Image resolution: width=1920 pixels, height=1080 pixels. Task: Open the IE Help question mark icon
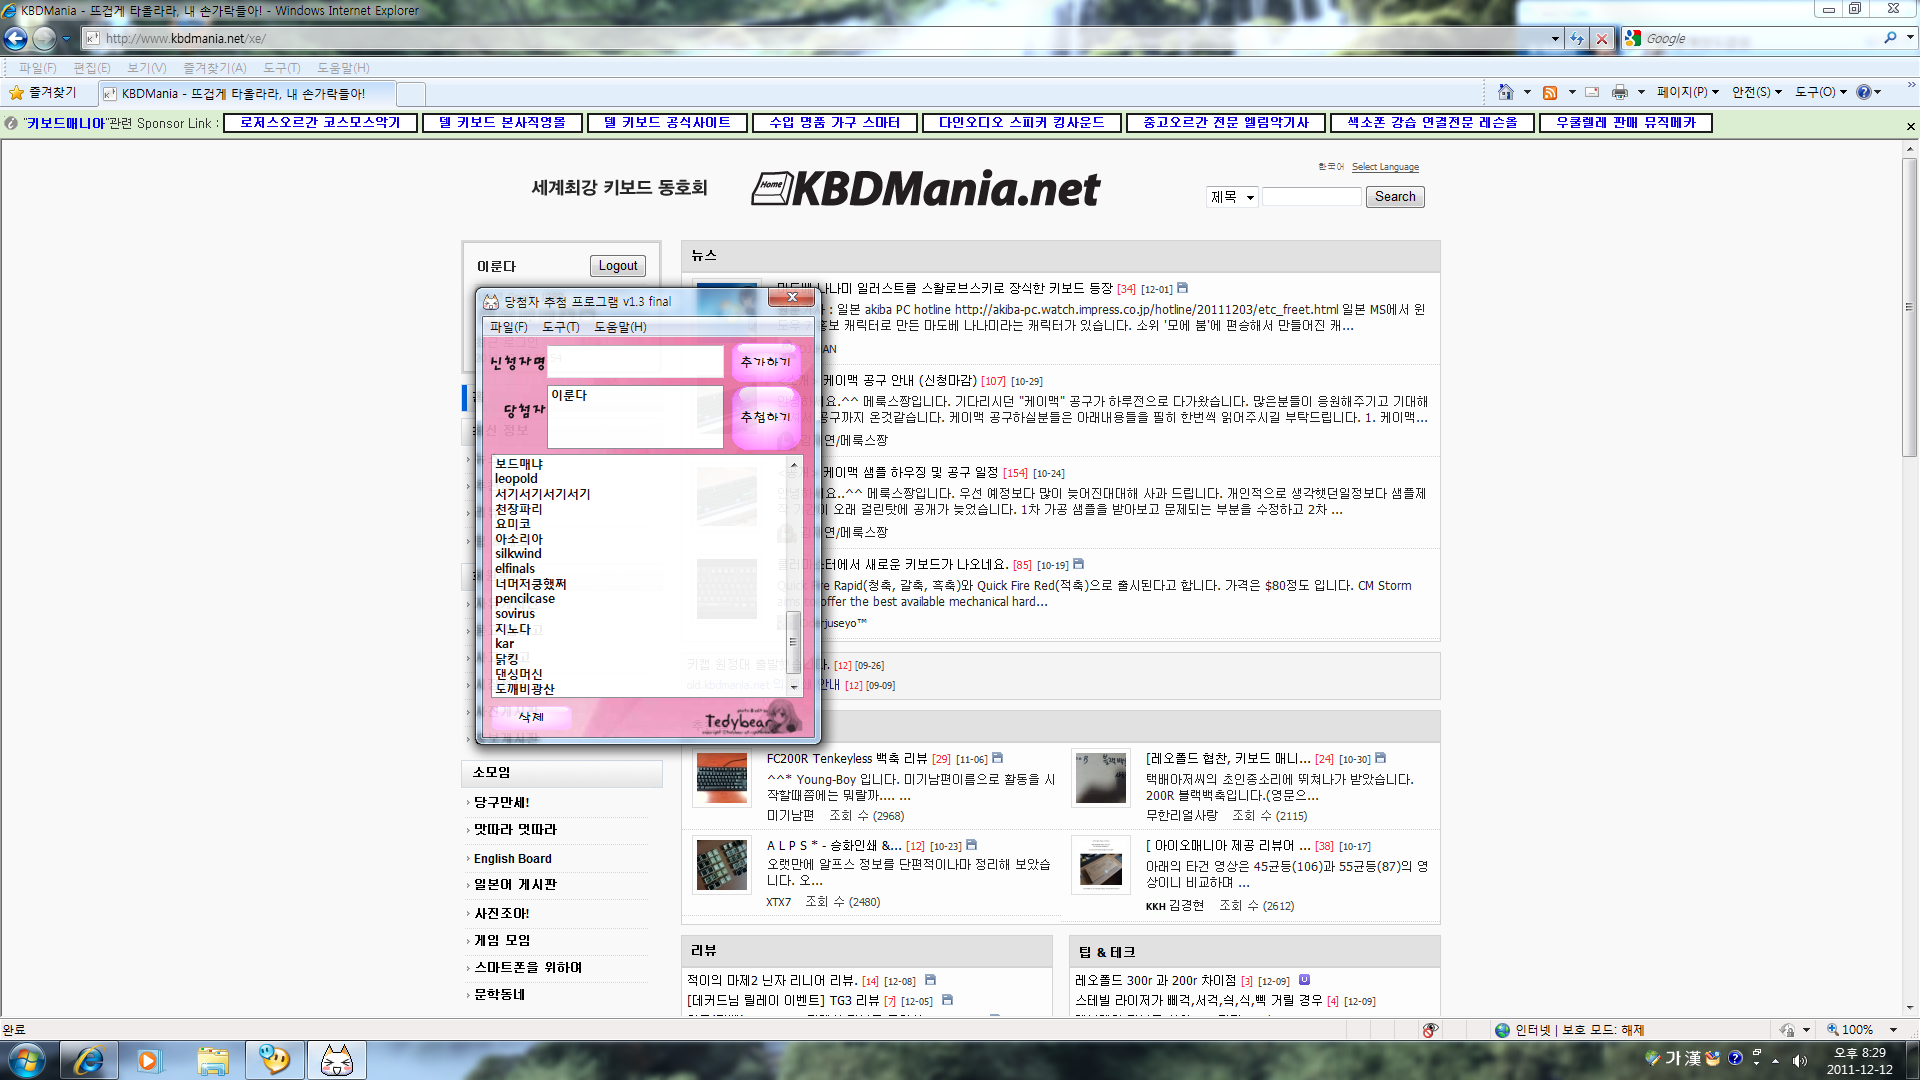point(1864,92)
